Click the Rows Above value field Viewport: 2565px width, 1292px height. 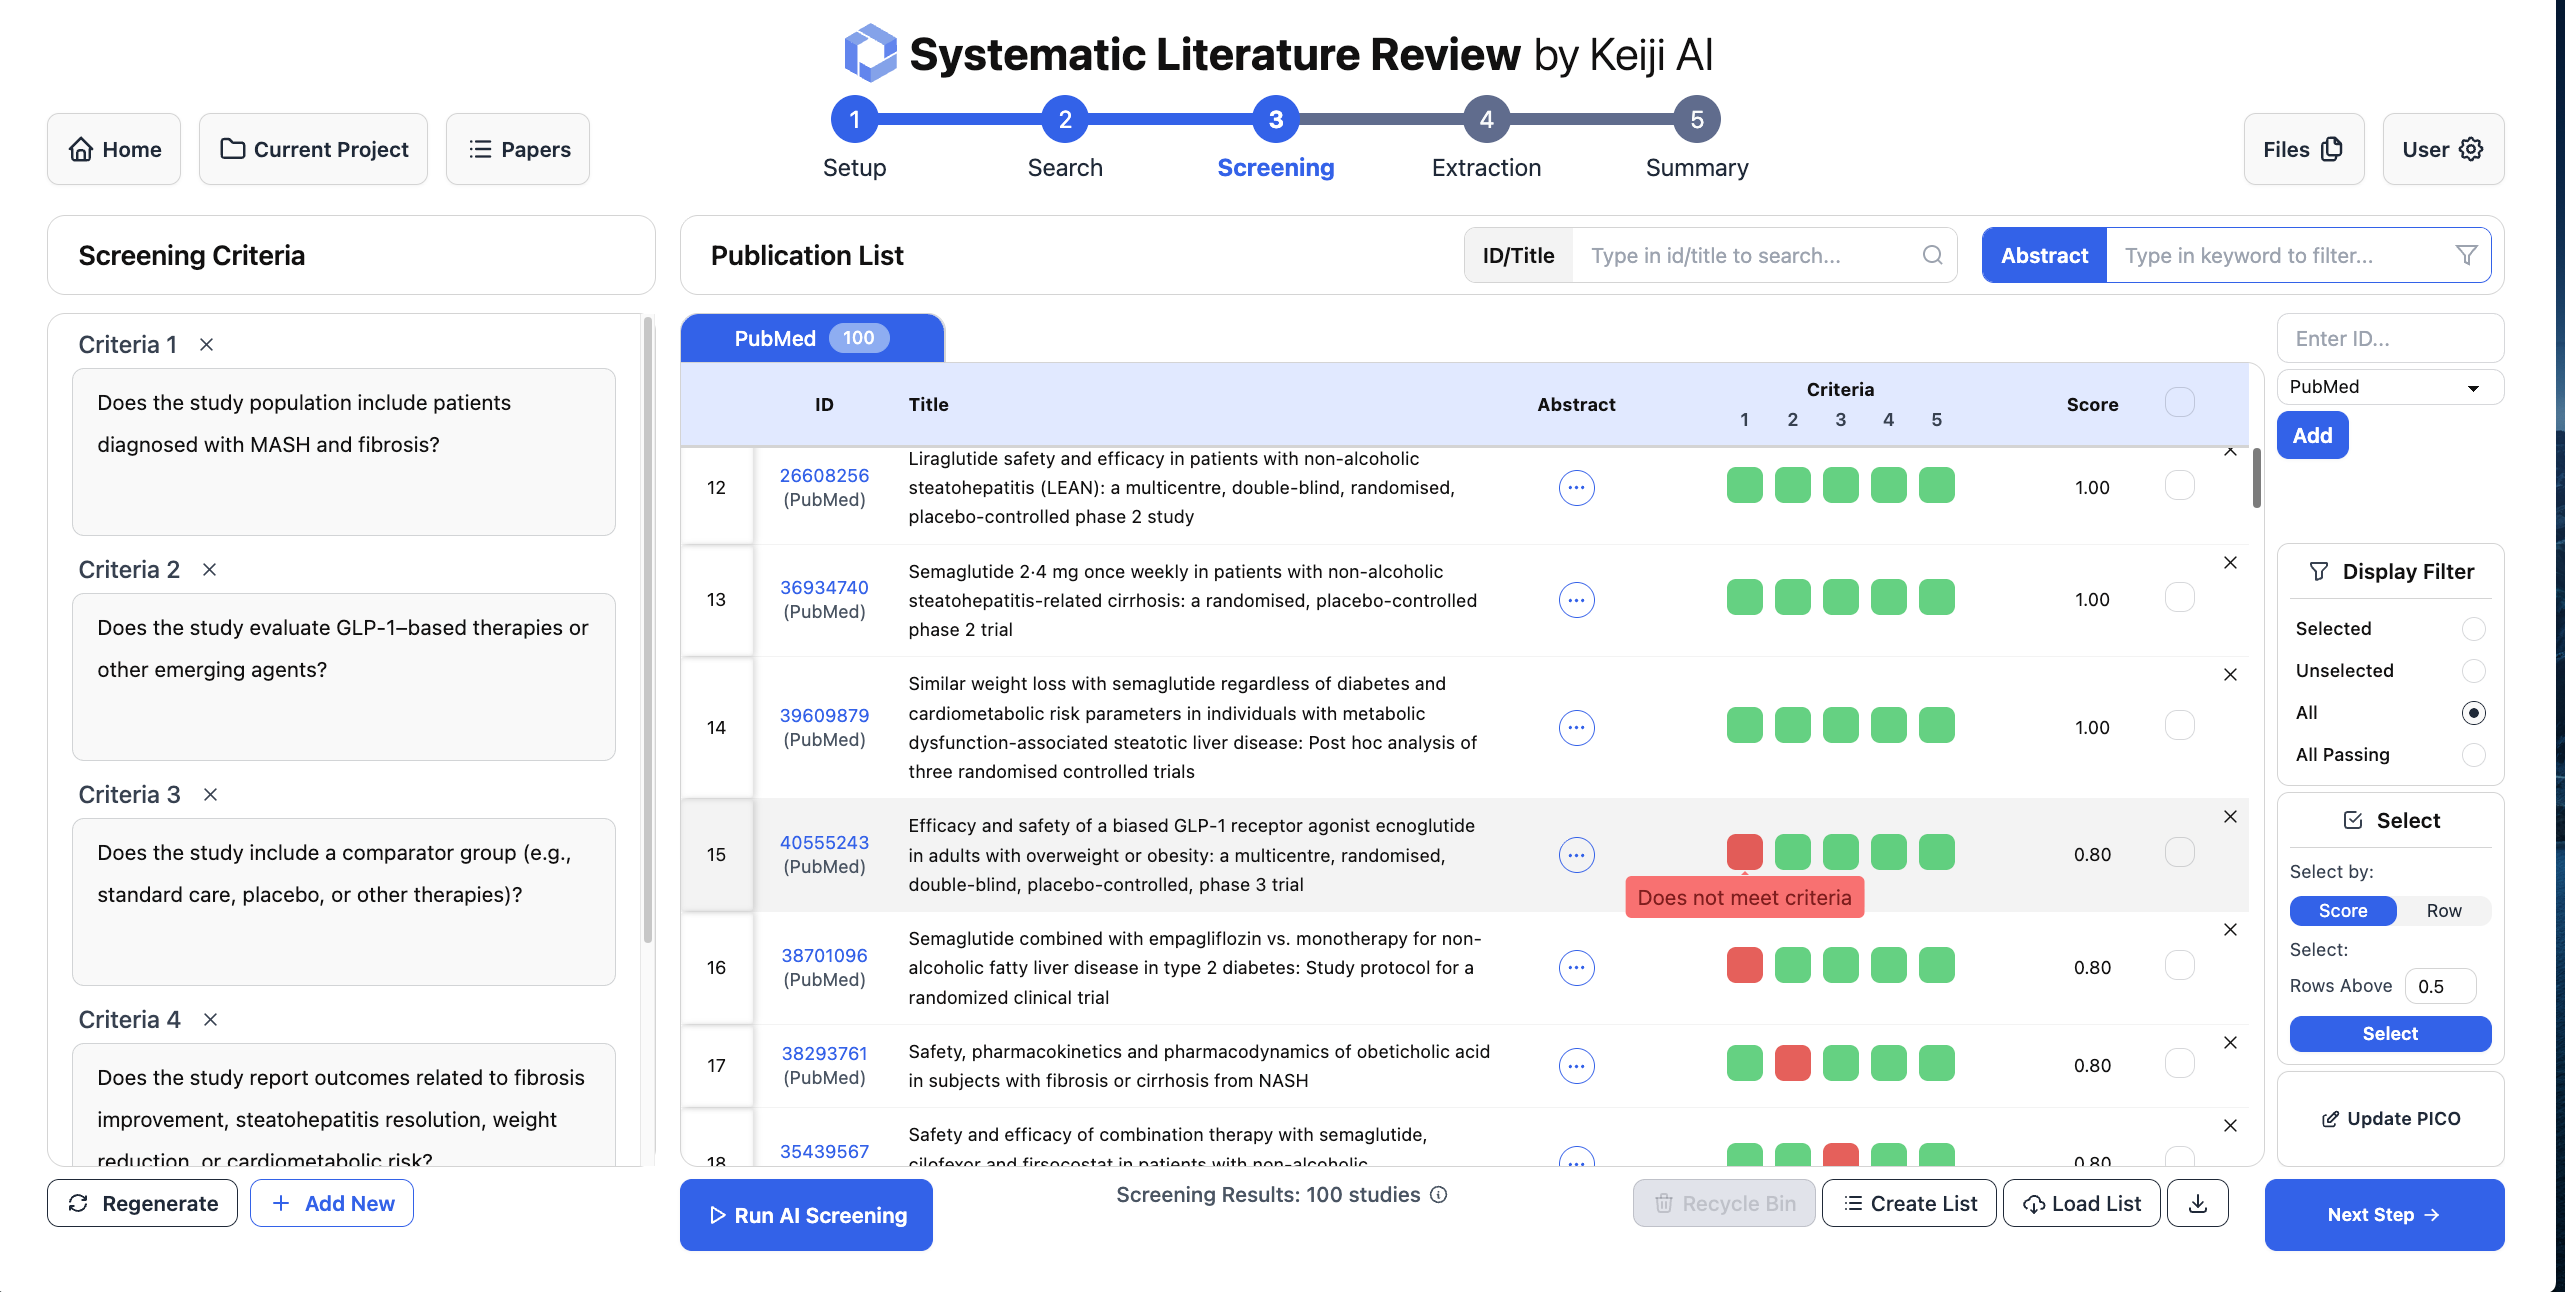[x=2440, y=985]
